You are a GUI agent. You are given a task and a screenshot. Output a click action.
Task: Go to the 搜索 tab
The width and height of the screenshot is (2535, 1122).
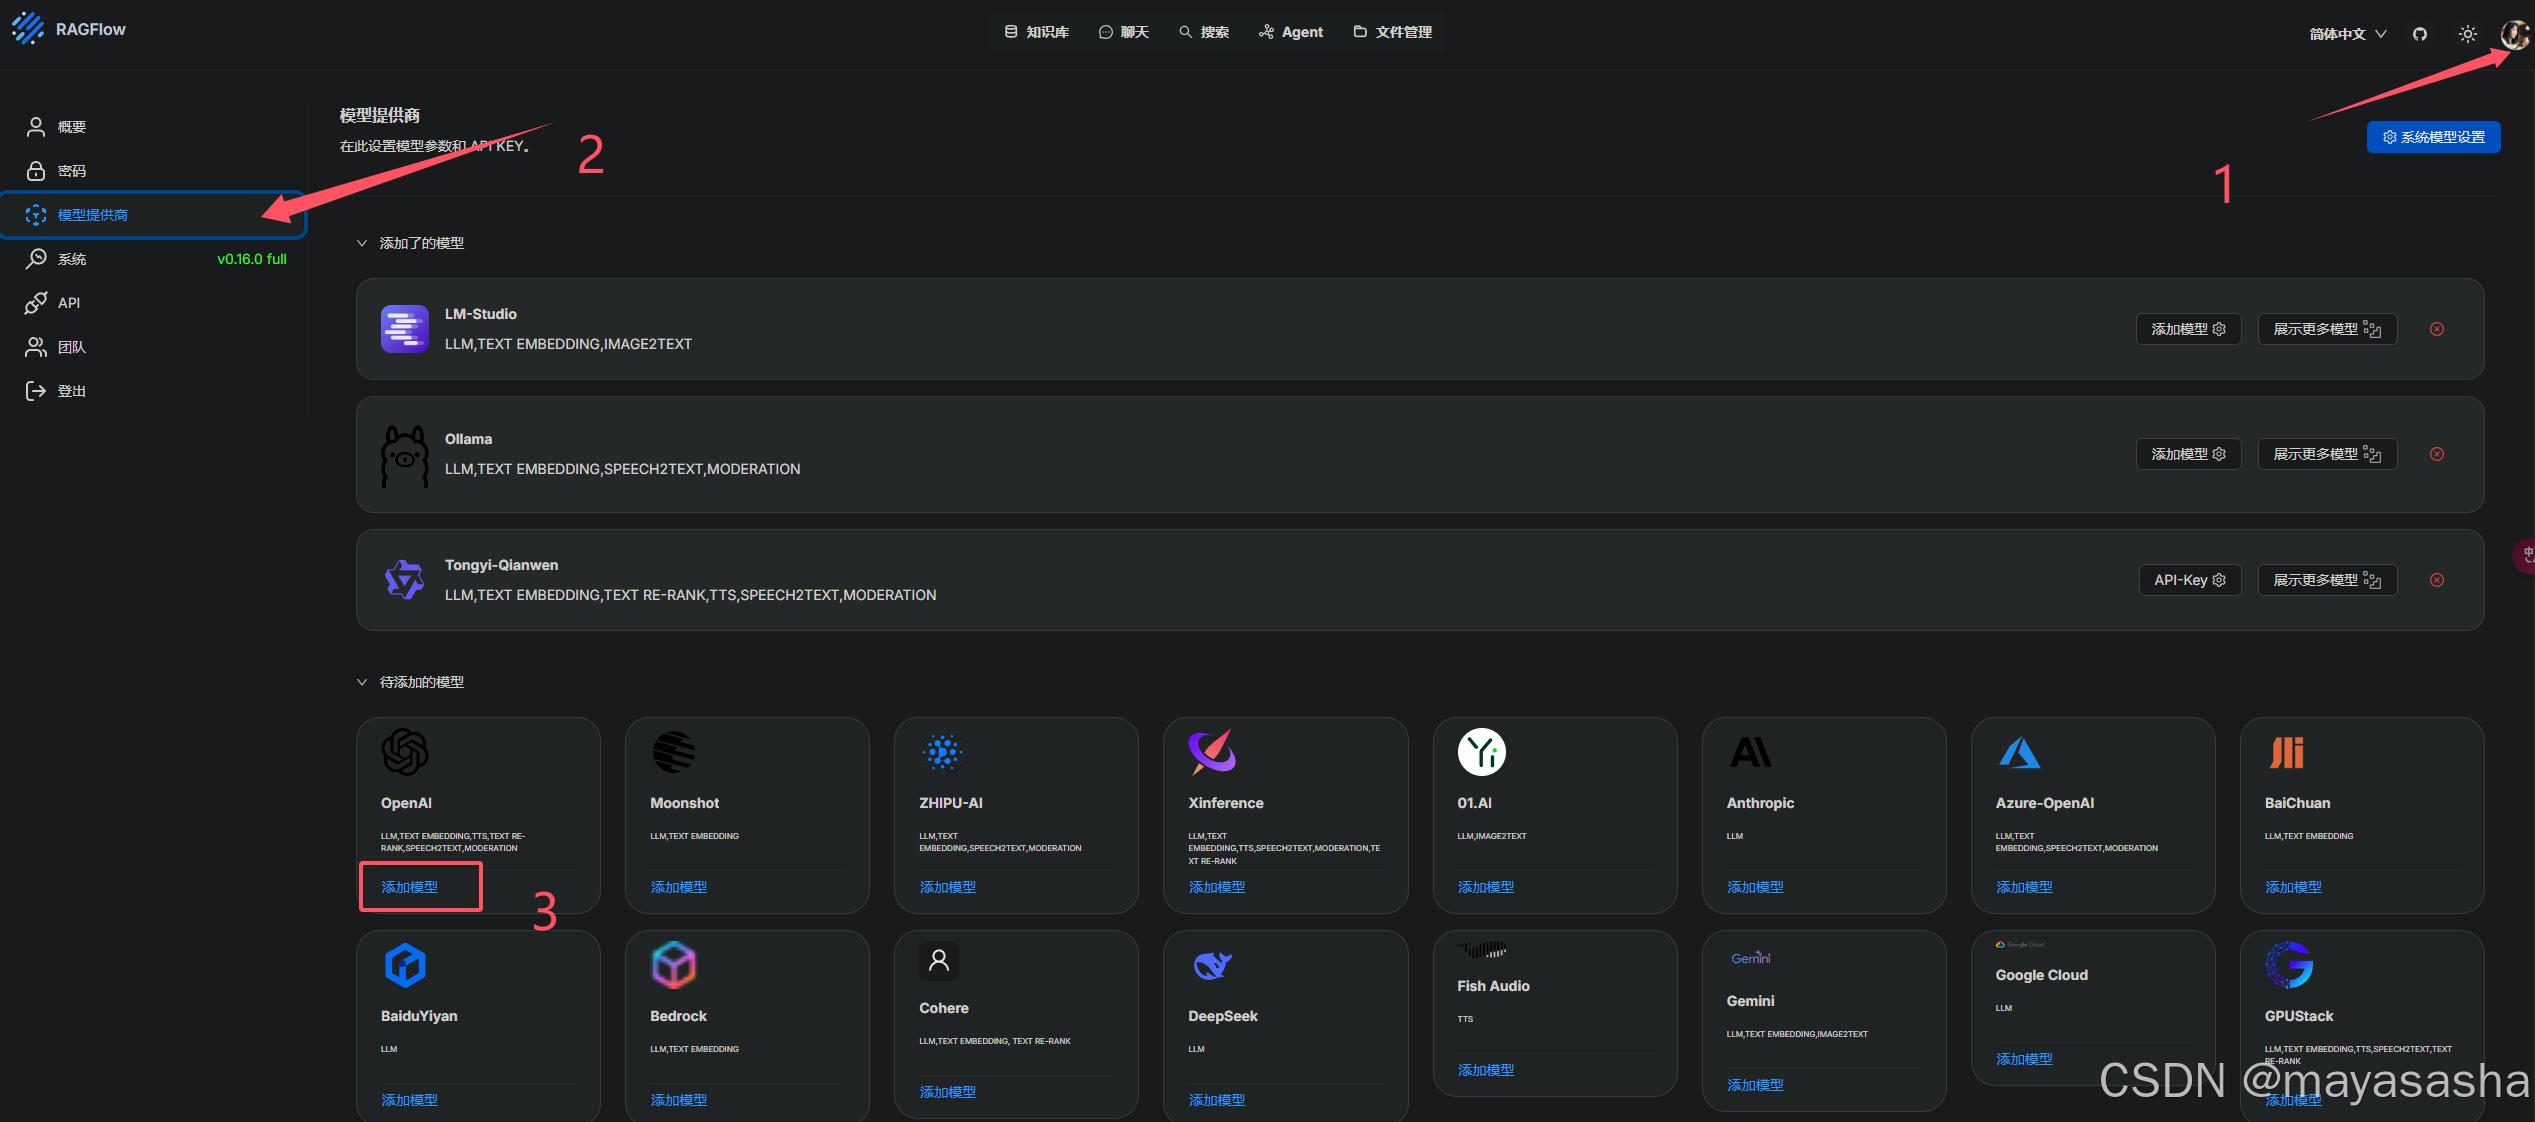pyautogui.click(x=1204, y=32)
